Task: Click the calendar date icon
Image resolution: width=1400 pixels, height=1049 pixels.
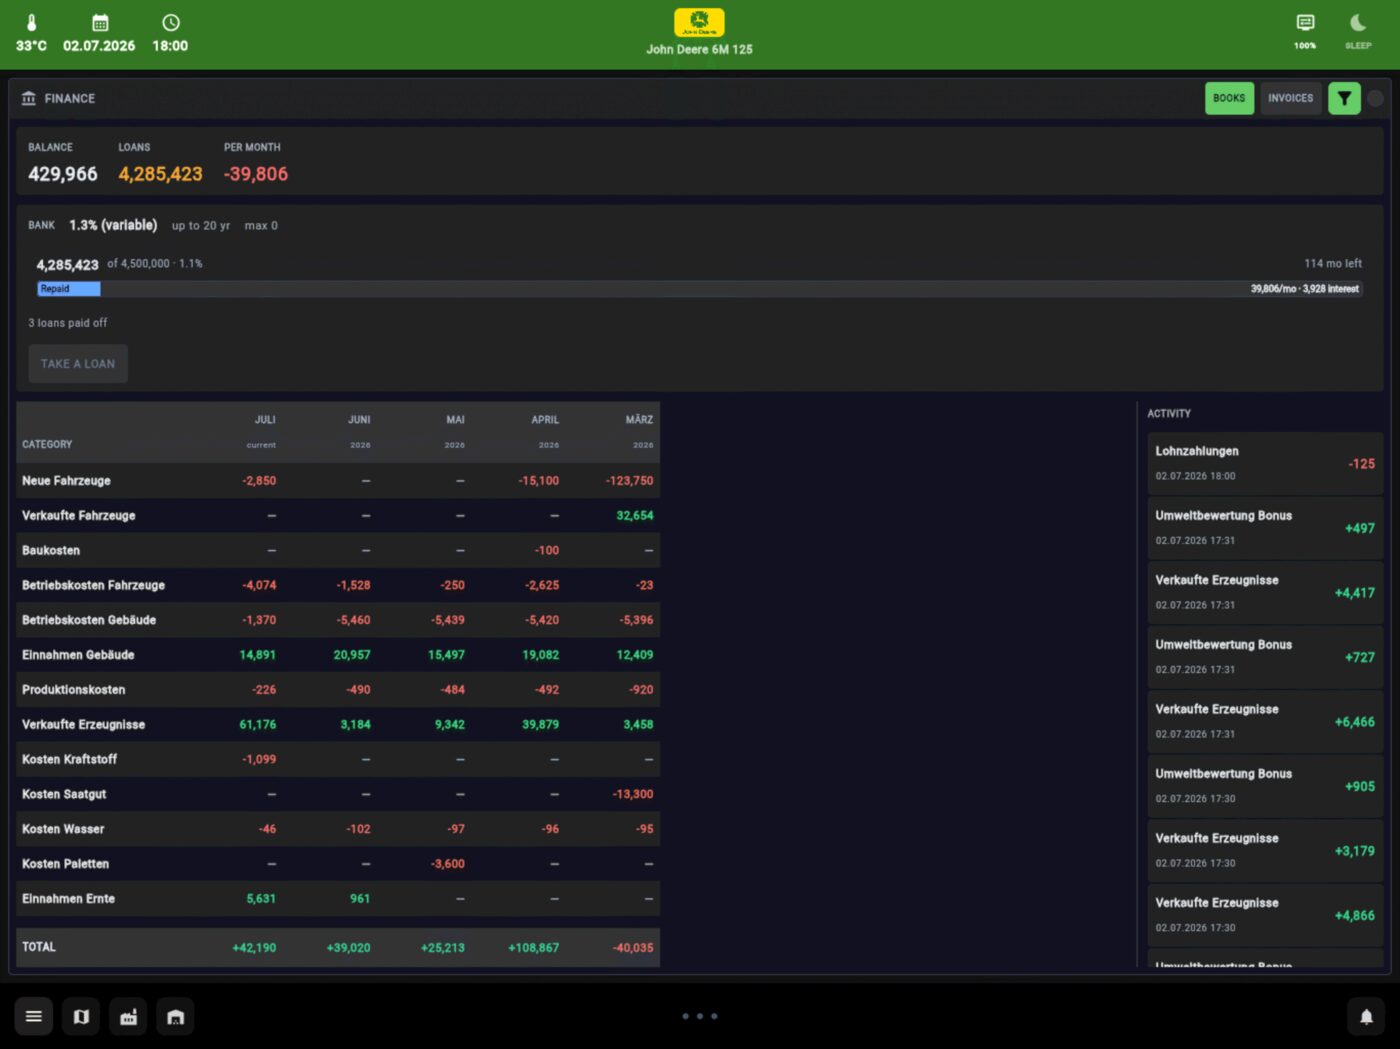Action: (100, 22)
